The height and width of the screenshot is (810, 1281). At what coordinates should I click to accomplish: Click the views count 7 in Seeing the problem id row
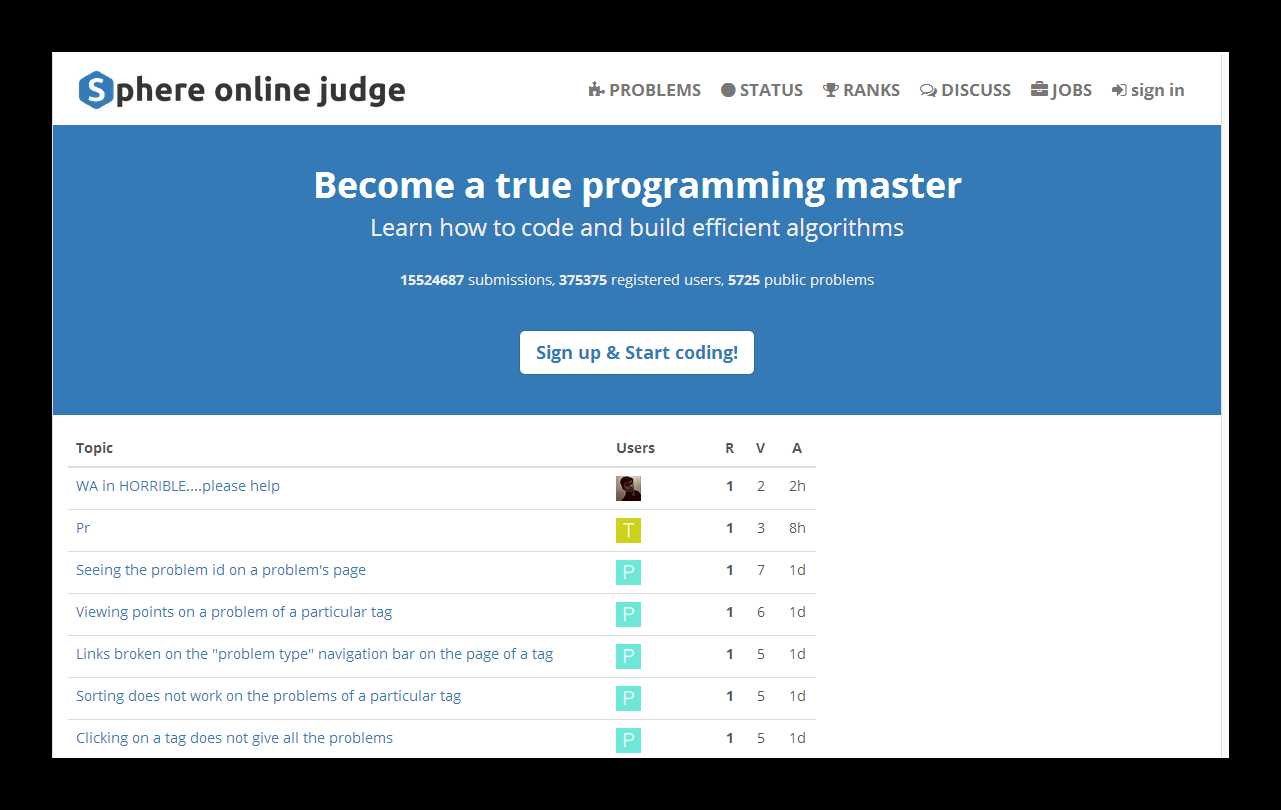[760, 570]
